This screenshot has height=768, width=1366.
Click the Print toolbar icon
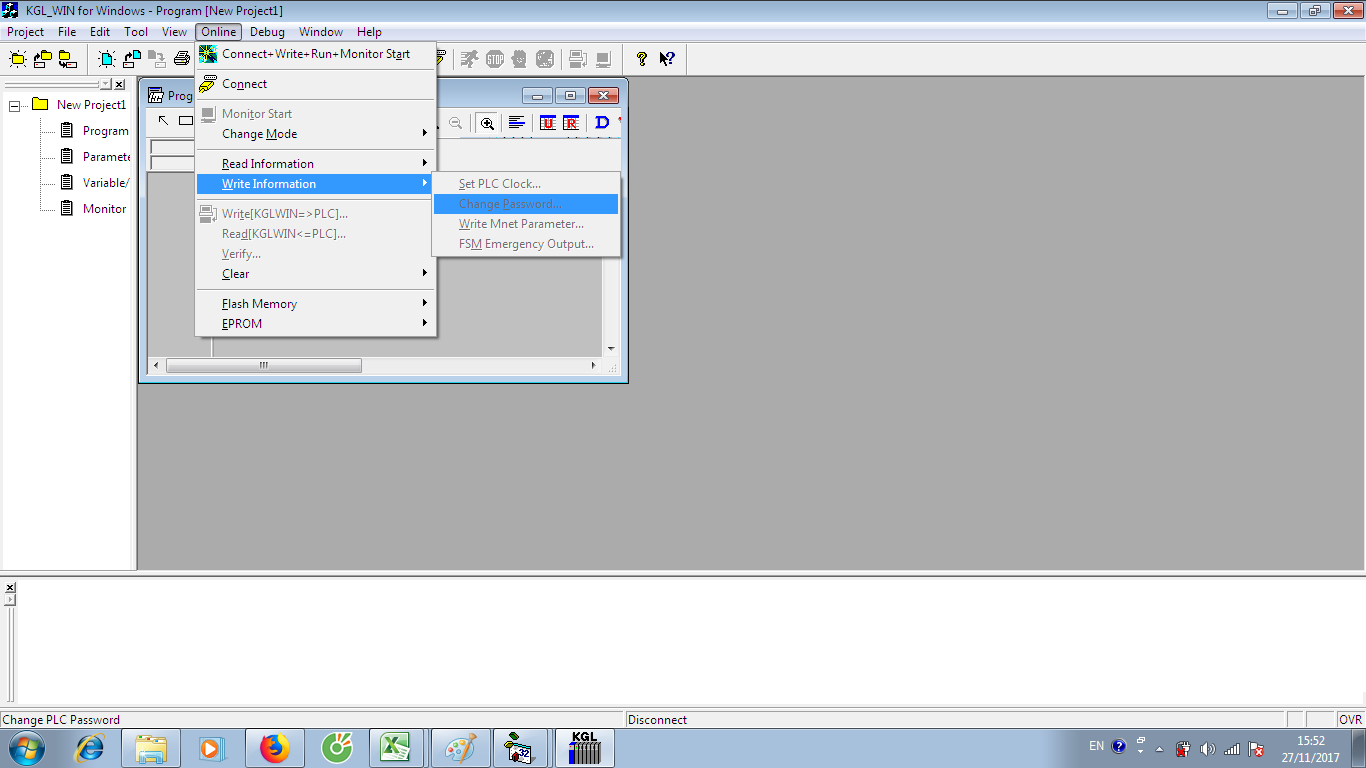pyautogui.click(x=182, y=59)
